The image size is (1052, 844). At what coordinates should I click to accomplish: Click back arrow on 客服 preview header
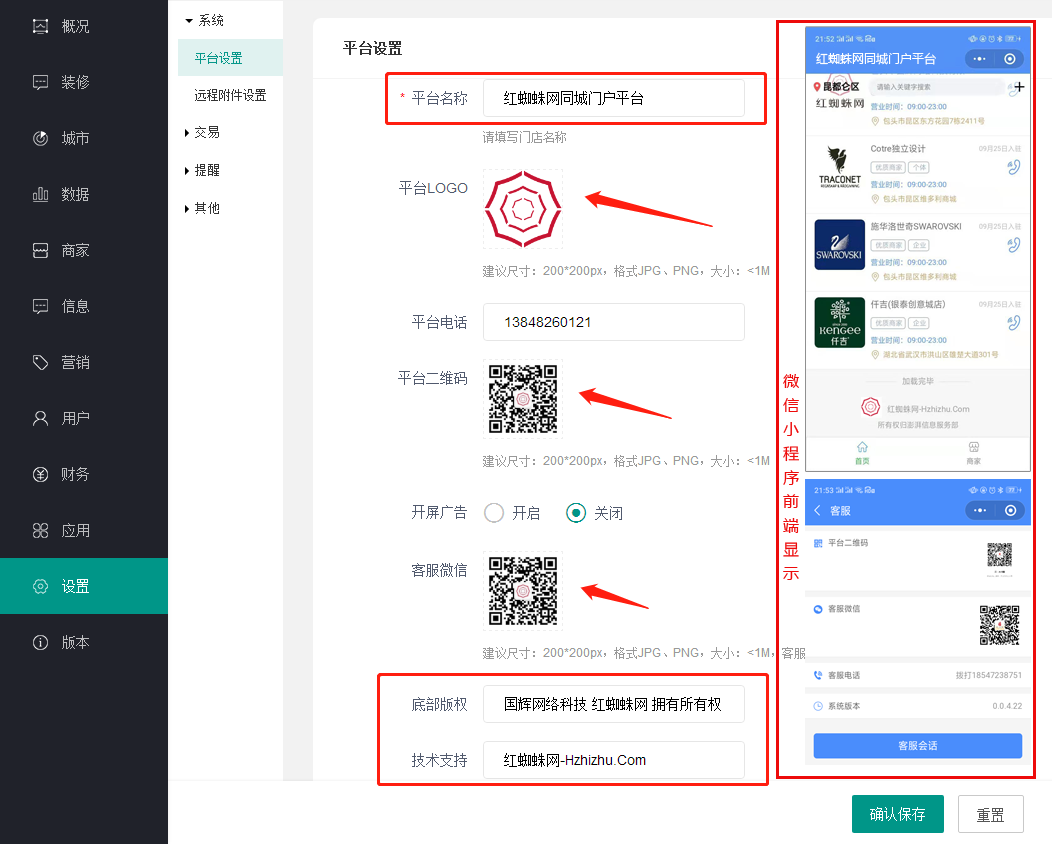click(x=817, y=511)
